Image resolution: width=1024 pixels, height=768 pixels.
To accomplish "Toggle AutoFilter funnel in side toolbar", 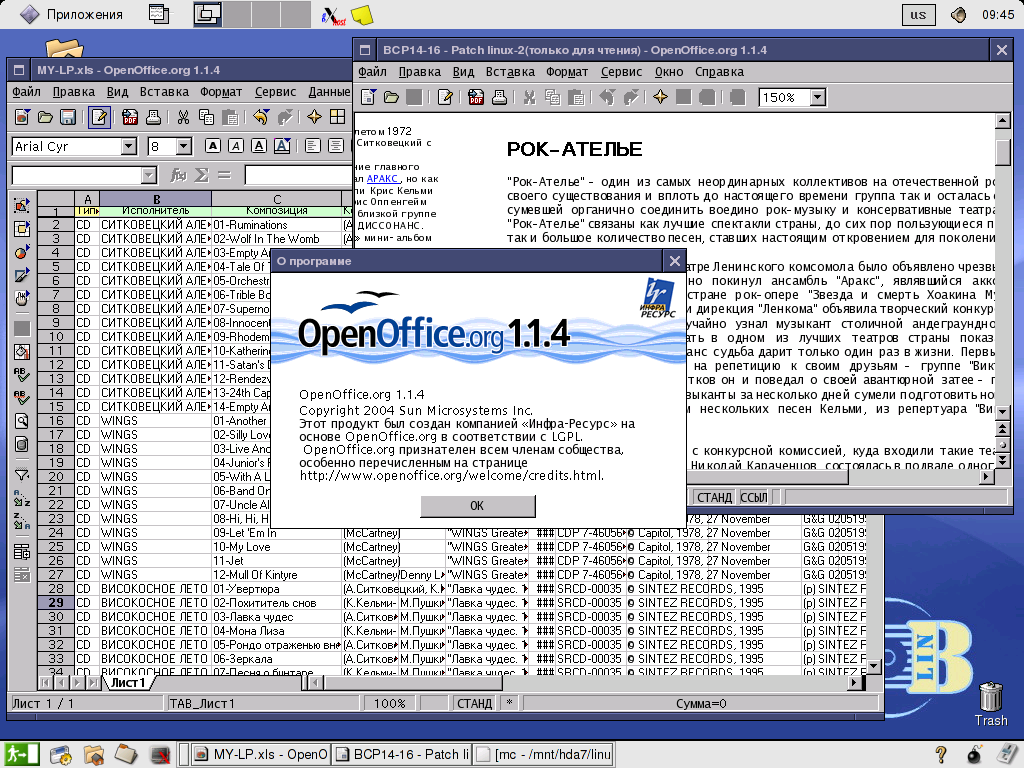I will (x=22, y=475).
